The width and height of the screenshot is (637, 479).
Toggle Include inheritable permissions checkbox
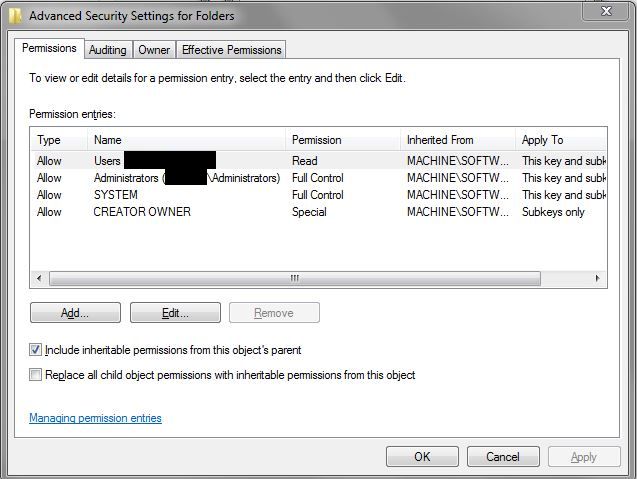point(36,350)
